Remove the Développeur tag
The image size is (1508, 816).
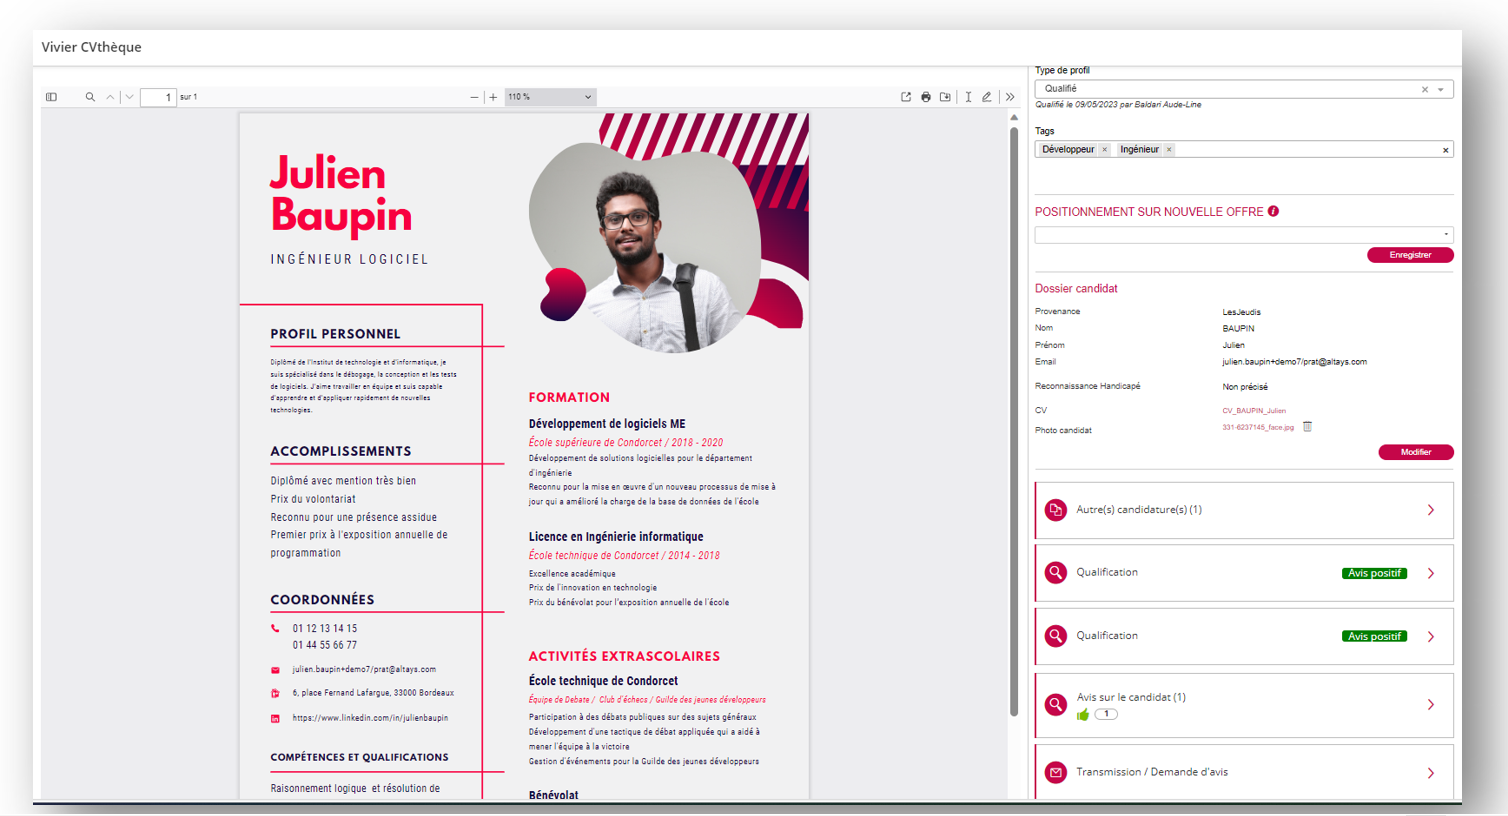1105,150
